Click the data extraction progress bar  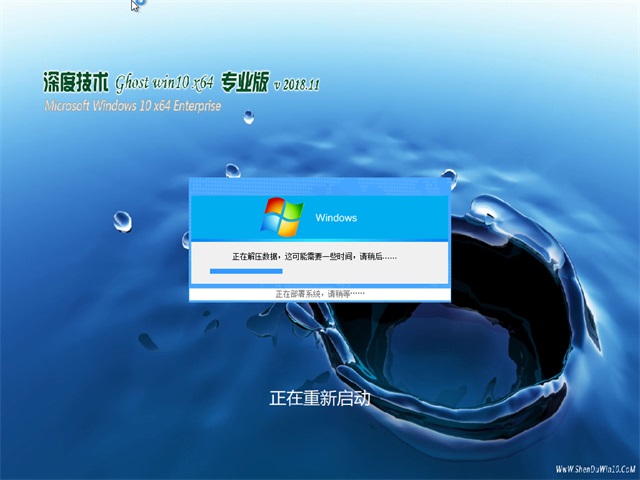point(246,271)
